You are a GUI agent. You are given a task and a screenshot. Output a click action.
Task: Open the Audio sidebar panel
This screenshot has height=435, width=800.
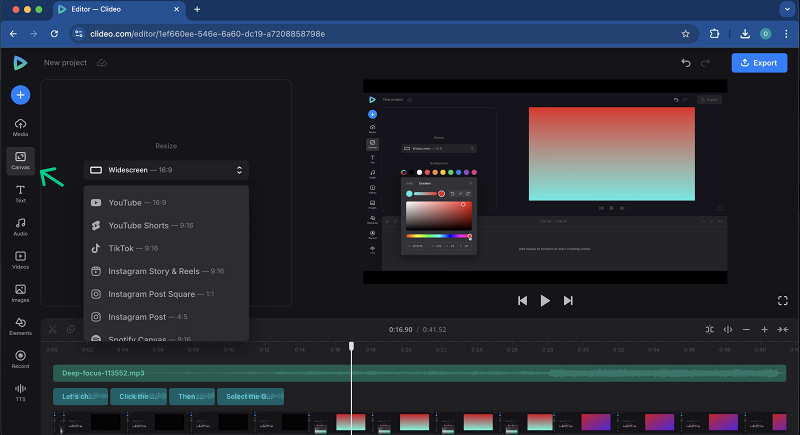pyautogui.click(x=20, y=227)
